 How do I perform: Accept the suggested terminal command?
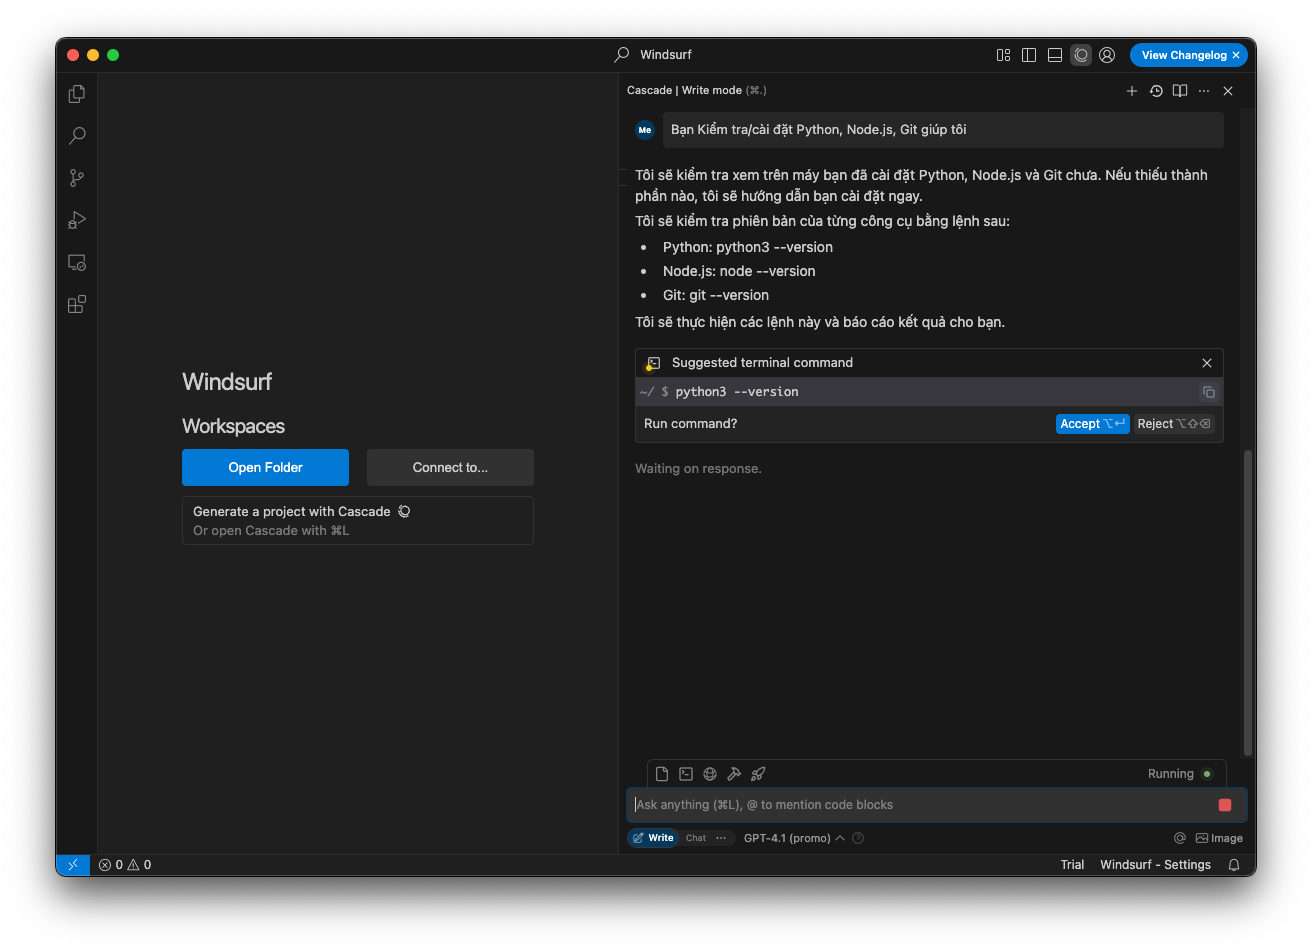(1092, 424)
